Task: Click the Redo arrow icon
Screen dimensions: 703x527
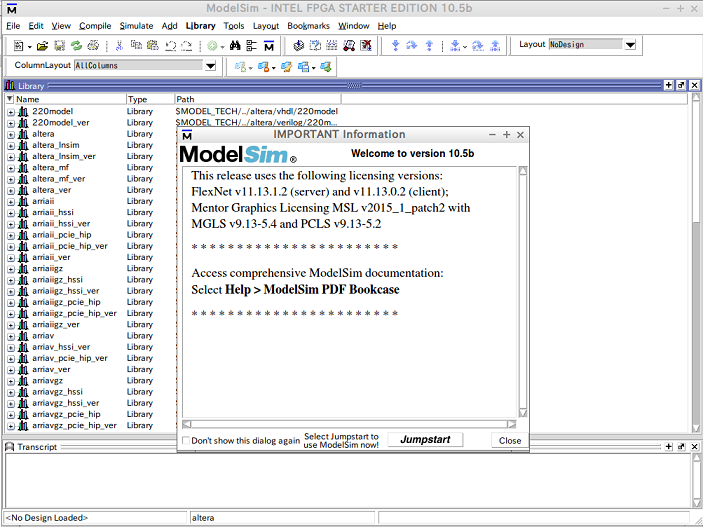Action: point(187,45)
